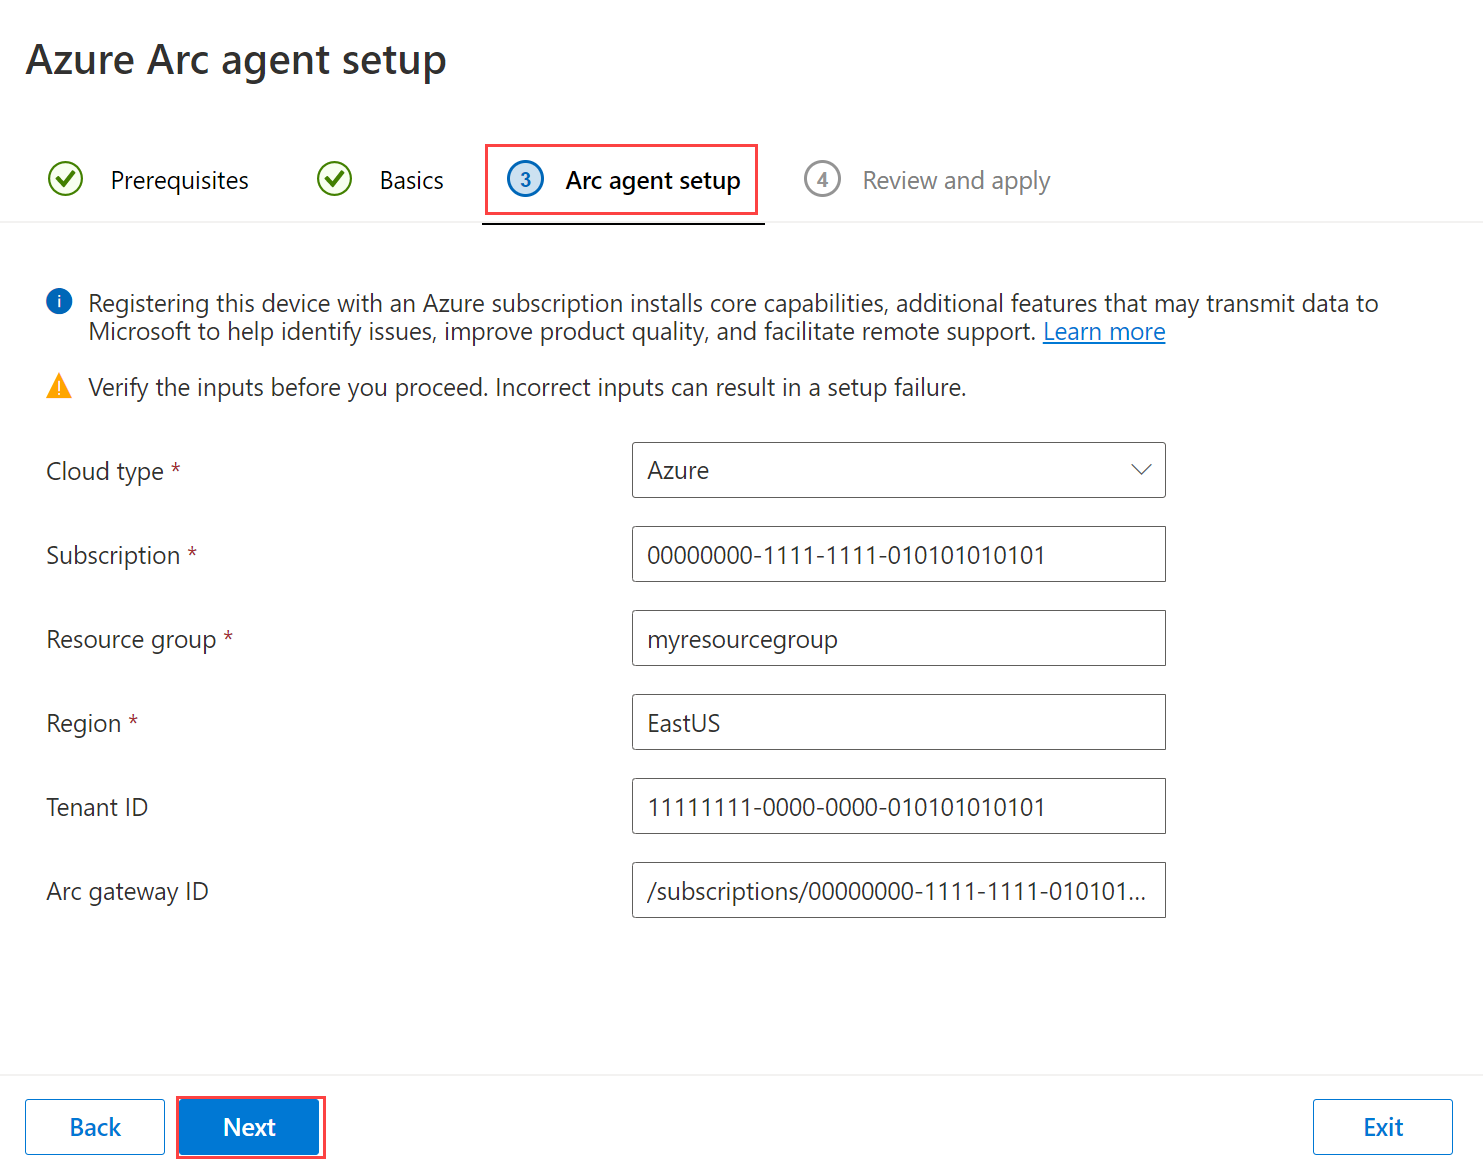Screen dimensions: 1483x1163
Task: Click the Exit button
Action: click(1383, 1127)
